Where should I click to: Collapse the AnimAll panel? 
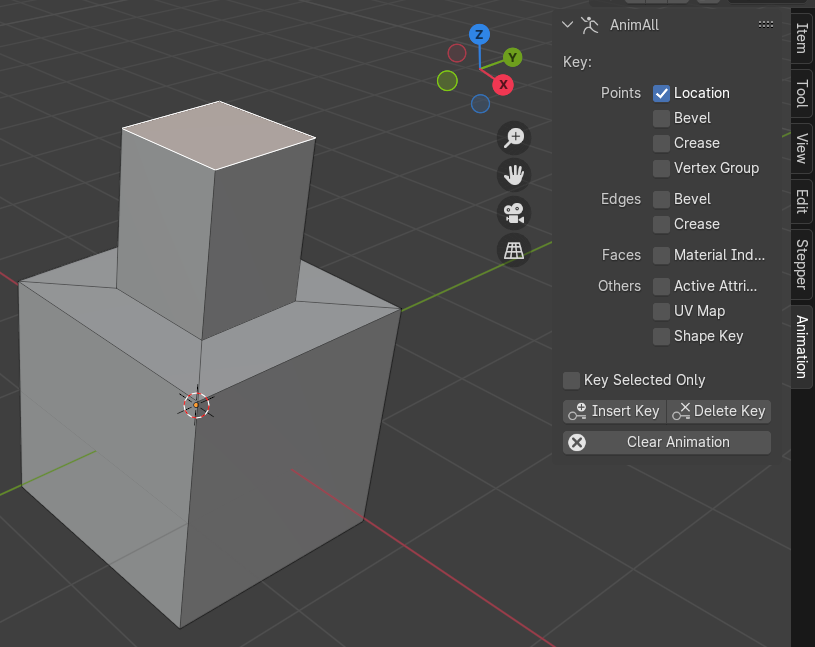[568, 24]
